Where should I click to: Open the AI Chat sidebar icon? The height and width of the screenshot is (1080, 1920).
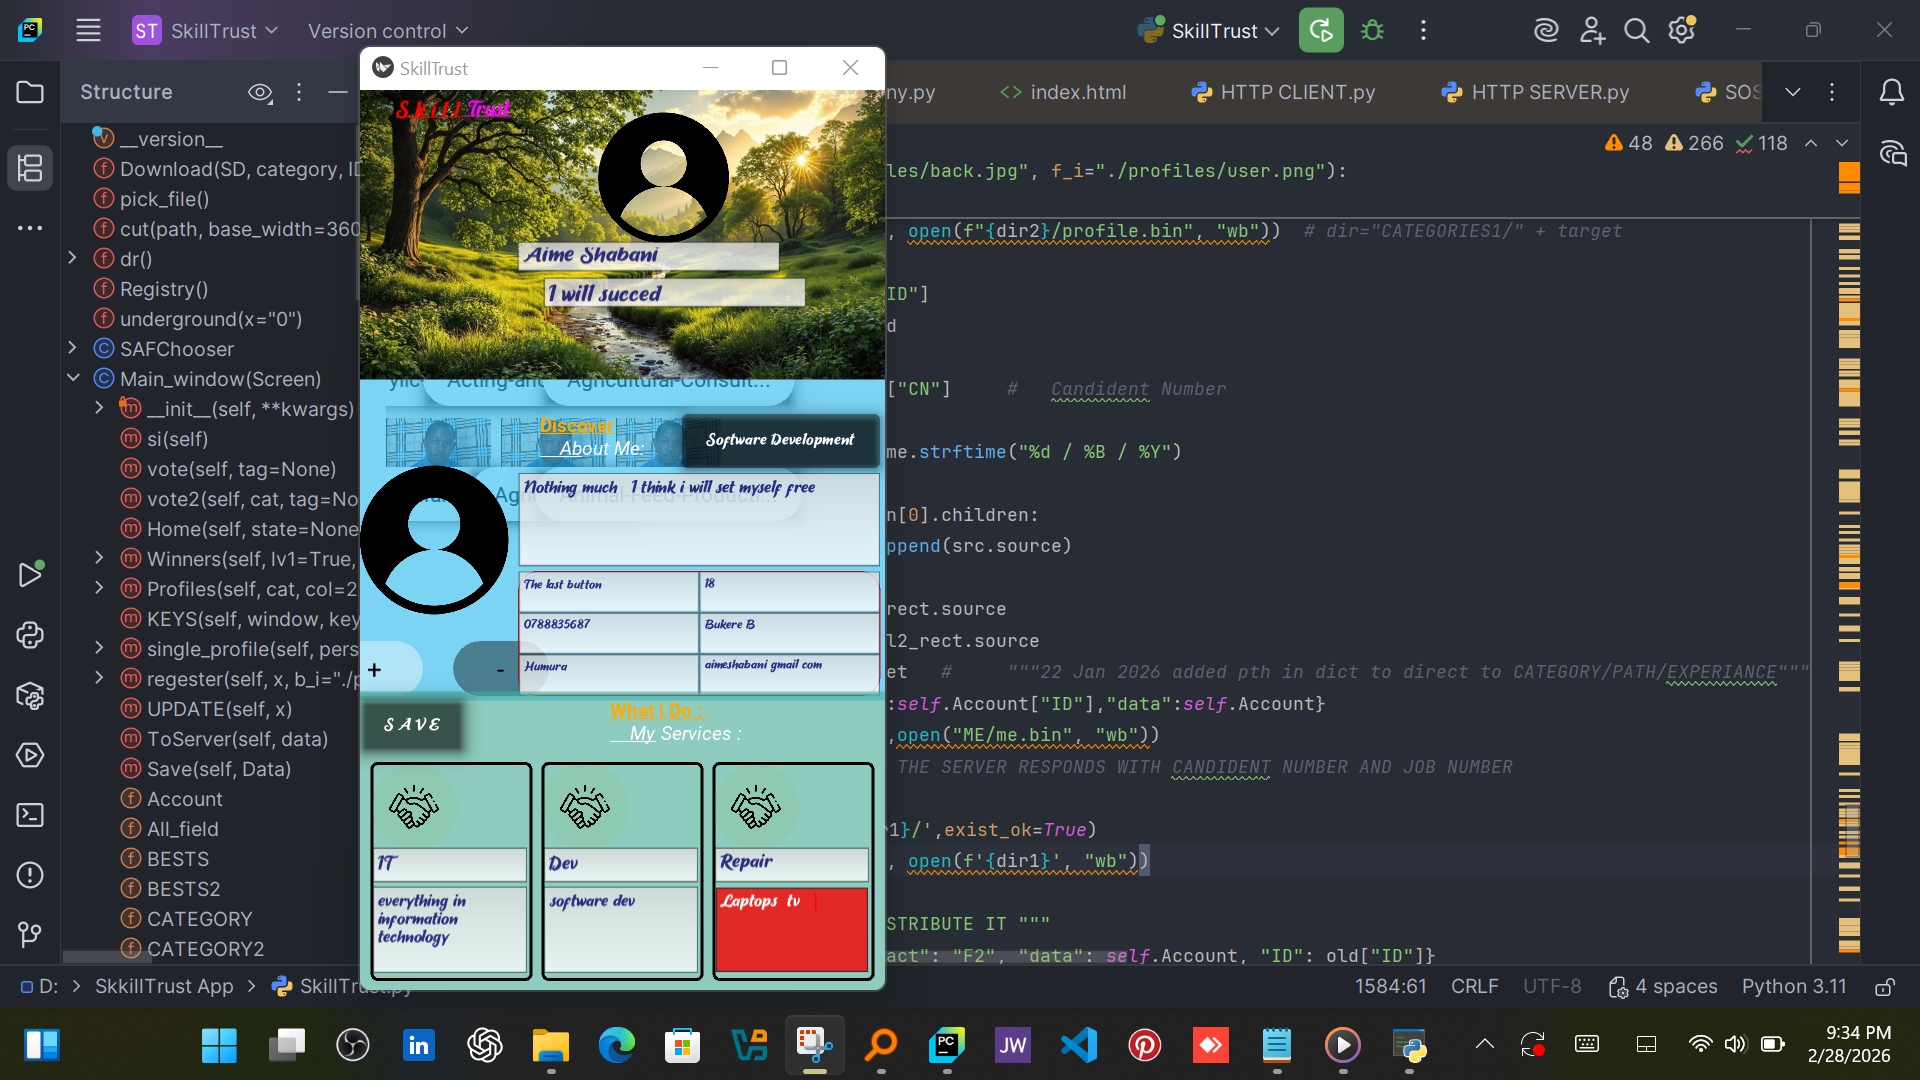pyautogui.click(x=1892, y=153)
